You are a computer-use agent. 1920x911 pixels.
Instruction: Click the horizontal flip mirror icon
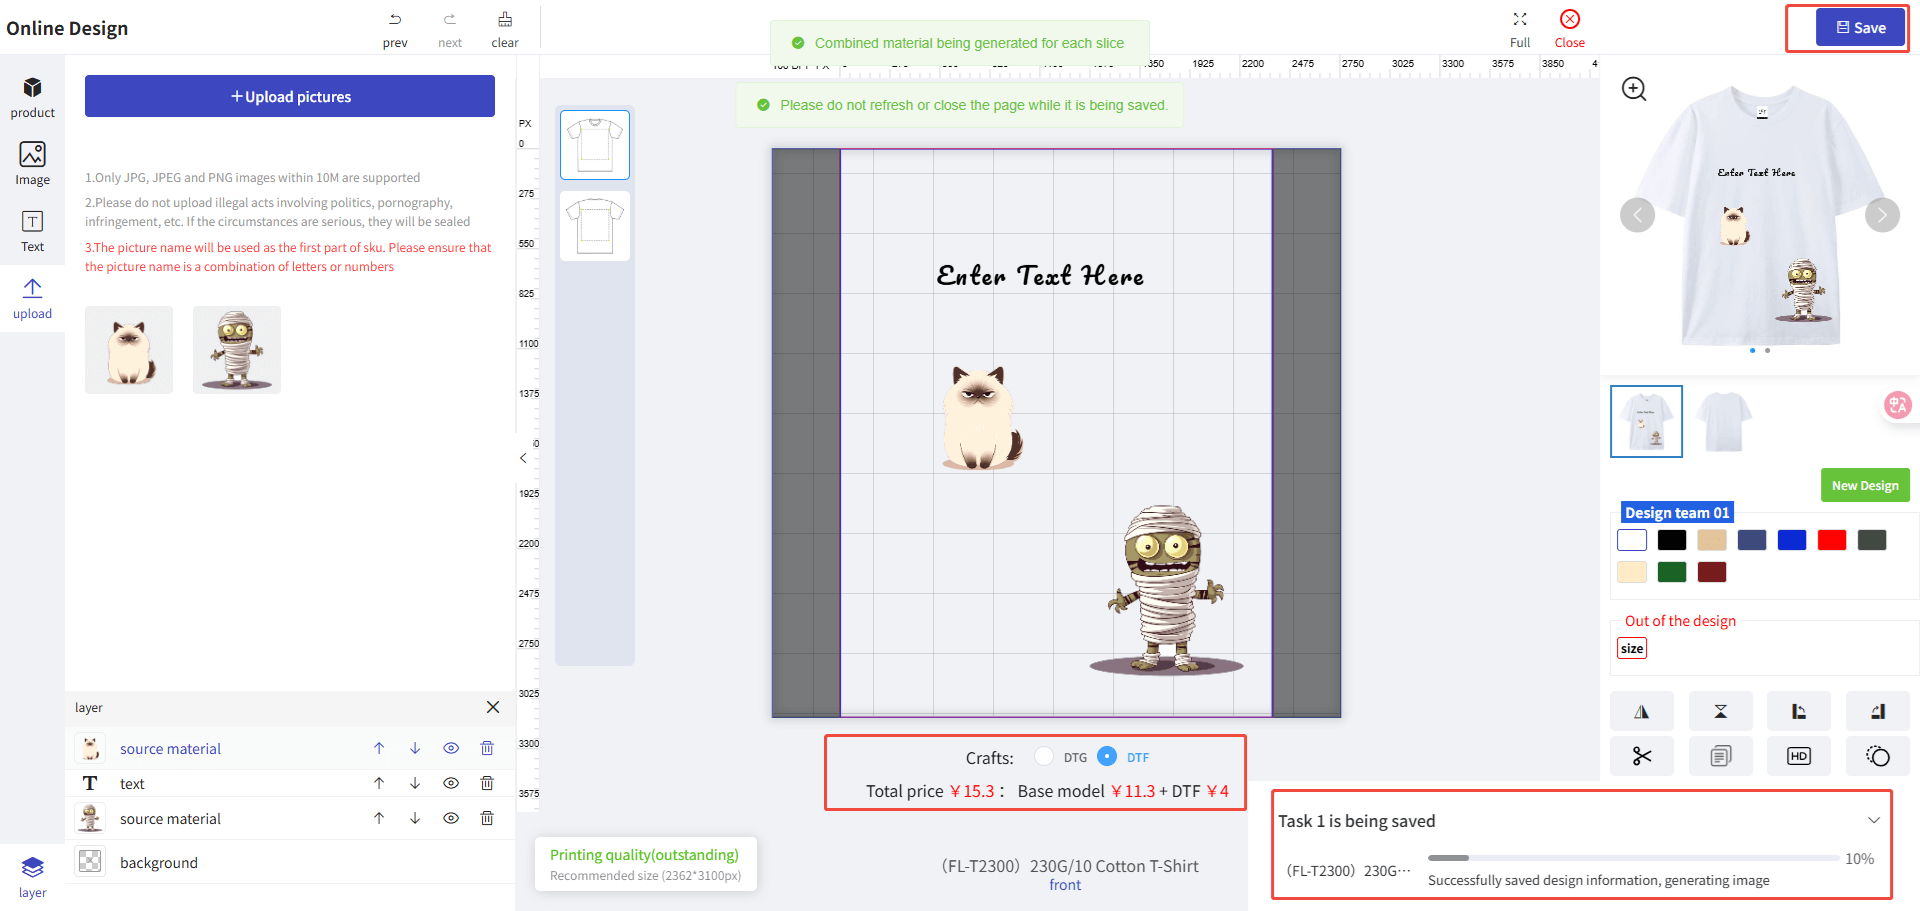point(1641,712)
